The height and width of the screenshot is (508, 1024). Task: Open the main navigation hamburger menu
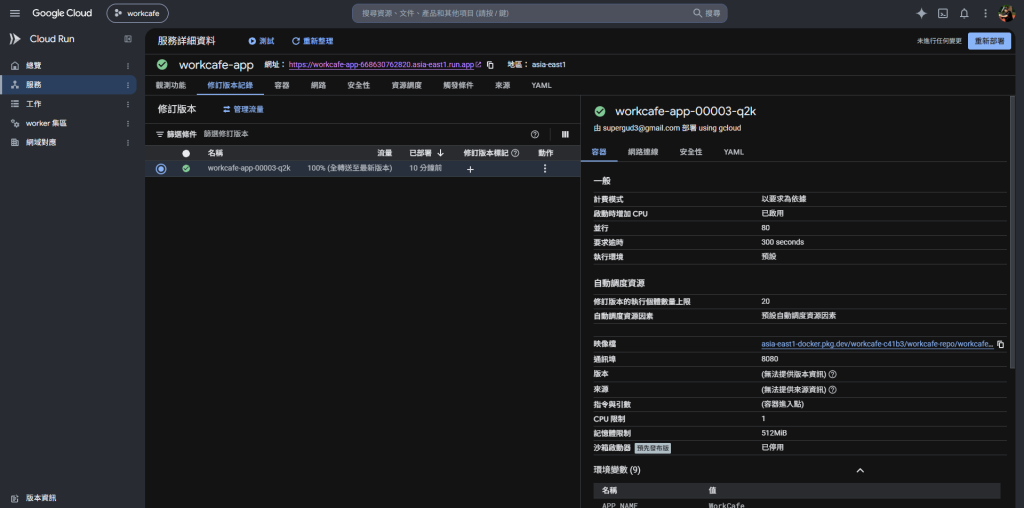pyautogui.click(x=15, y=13)
